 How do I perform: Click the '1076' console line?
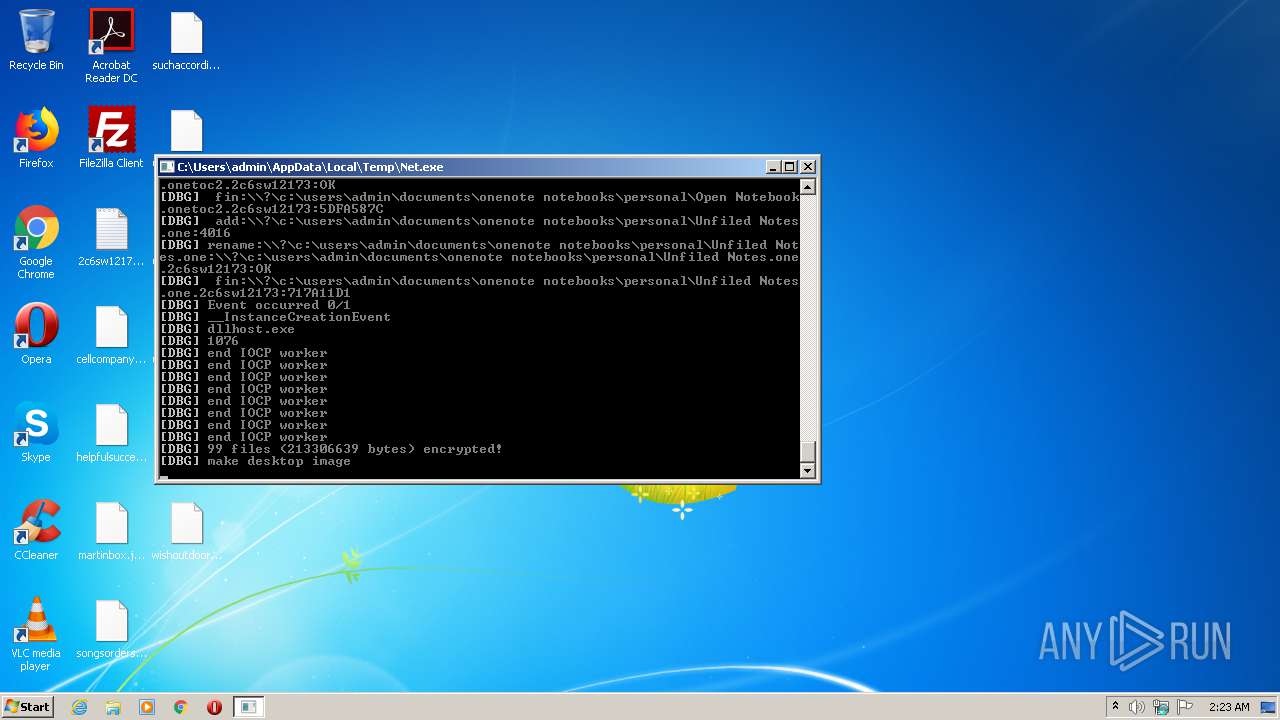[x=199, y=341]
